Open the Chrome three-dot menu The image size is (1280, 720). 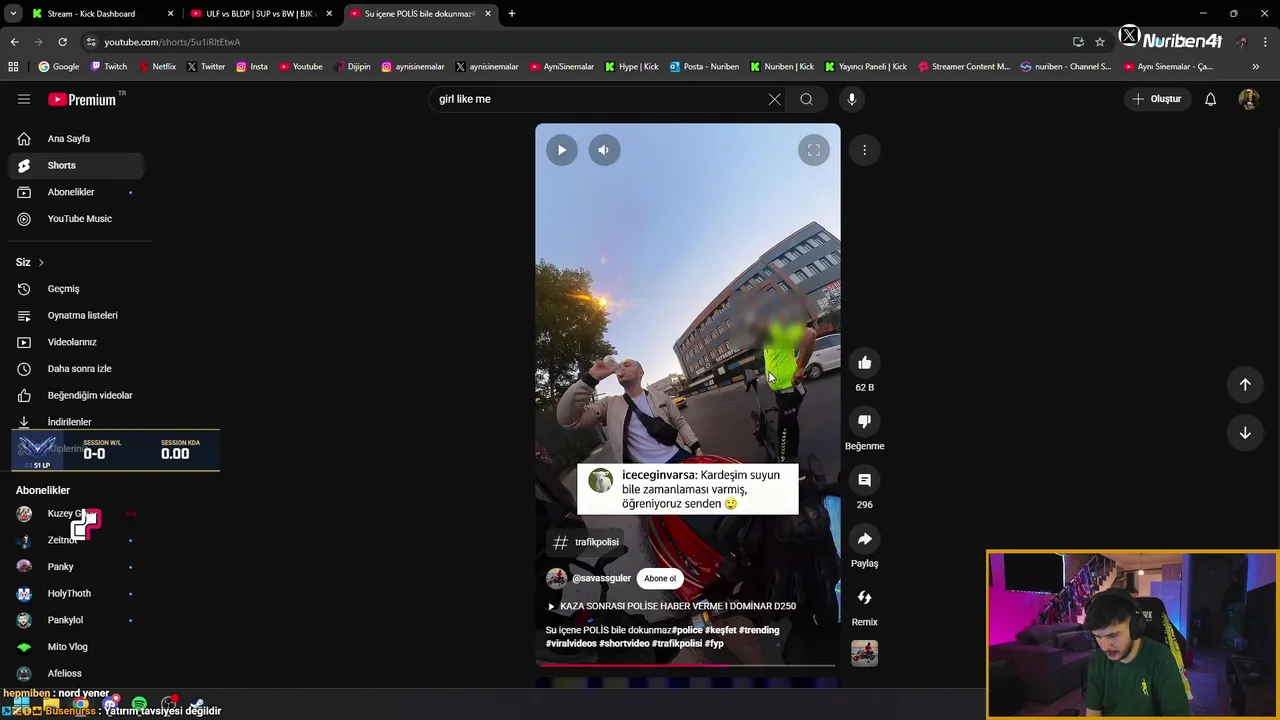coord(1266,42)
